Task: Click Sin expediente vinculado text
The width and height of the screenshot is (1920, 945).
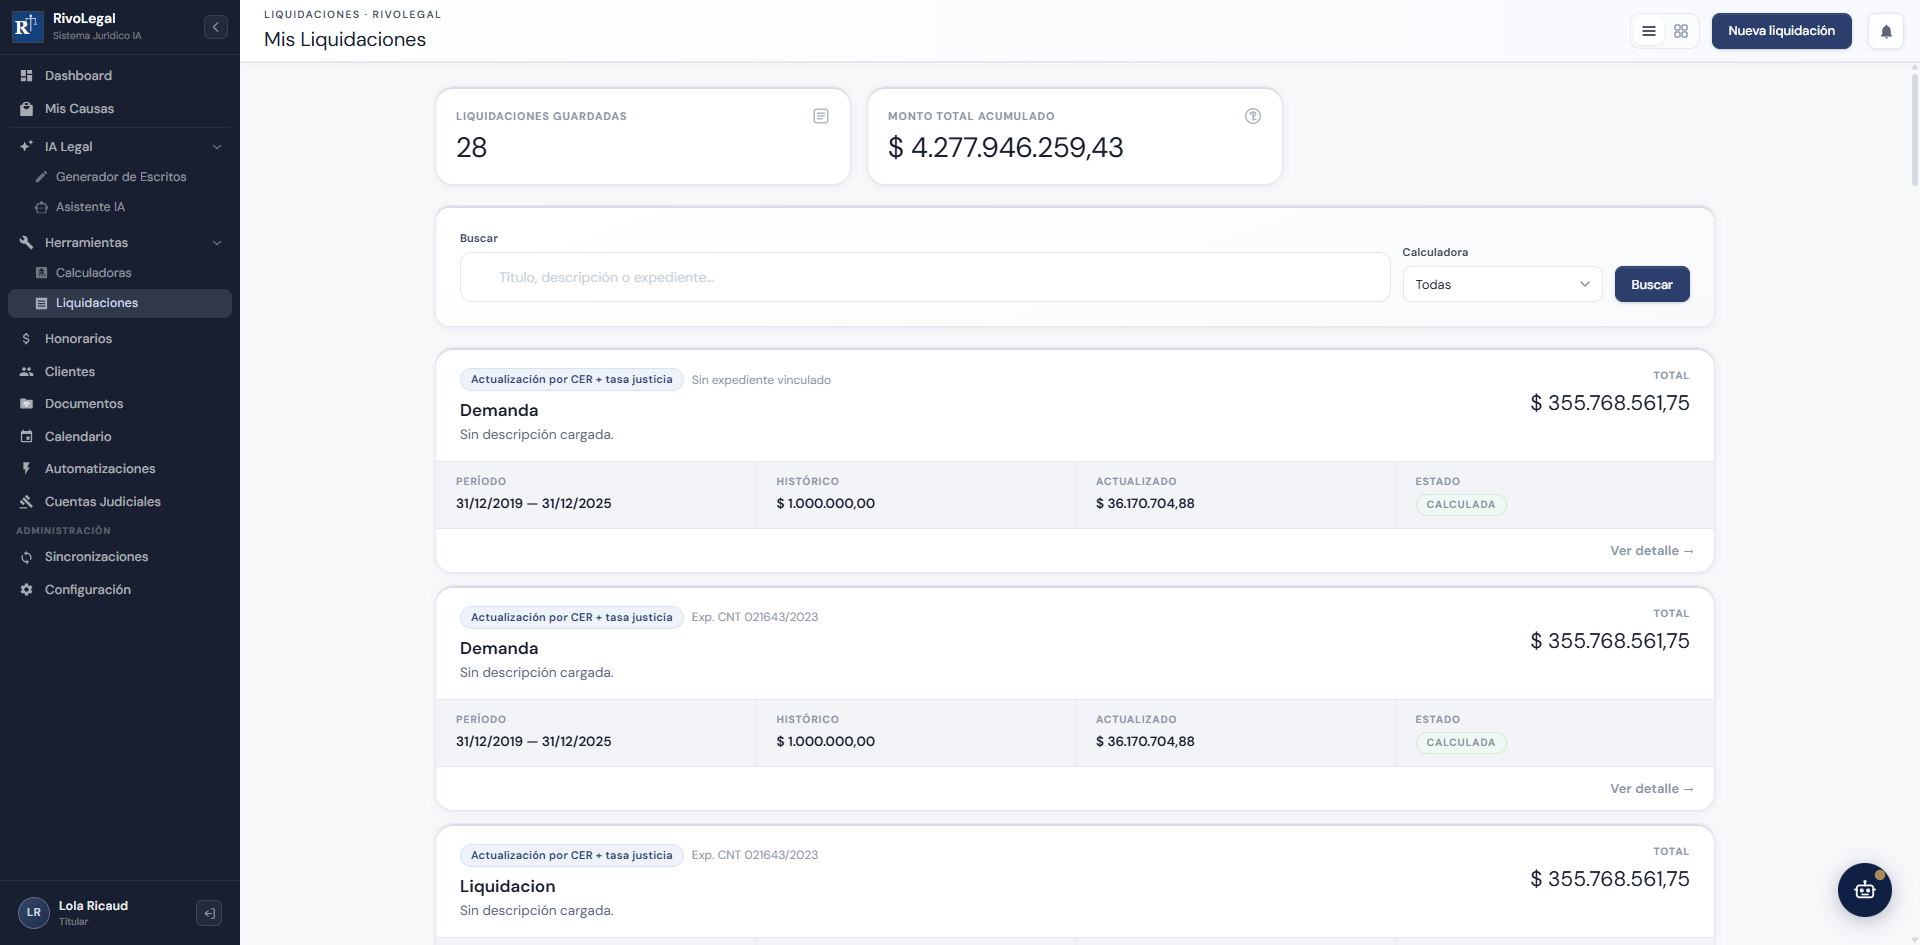Action: pos(761,380)
